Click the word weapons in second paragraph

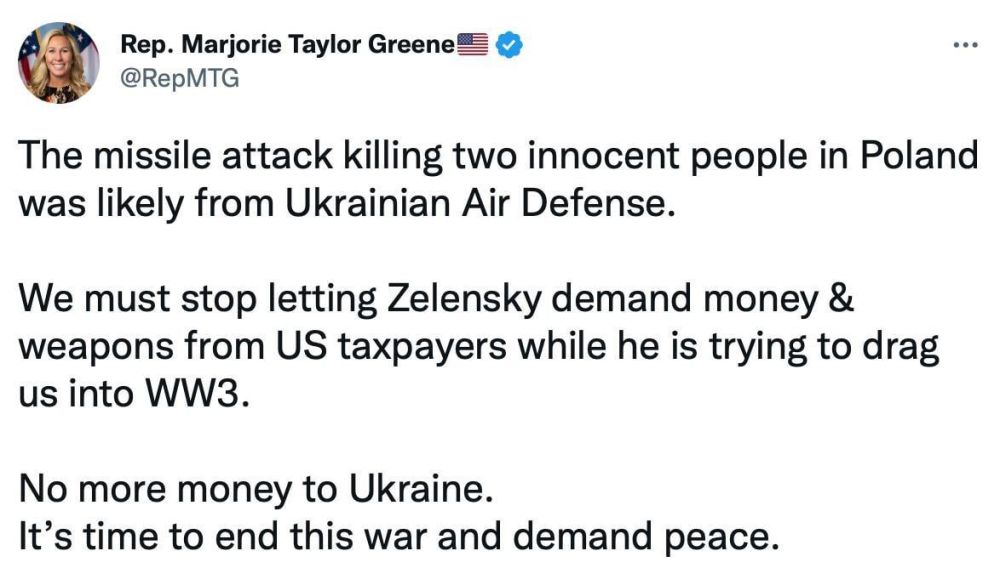tap(96, 347)
